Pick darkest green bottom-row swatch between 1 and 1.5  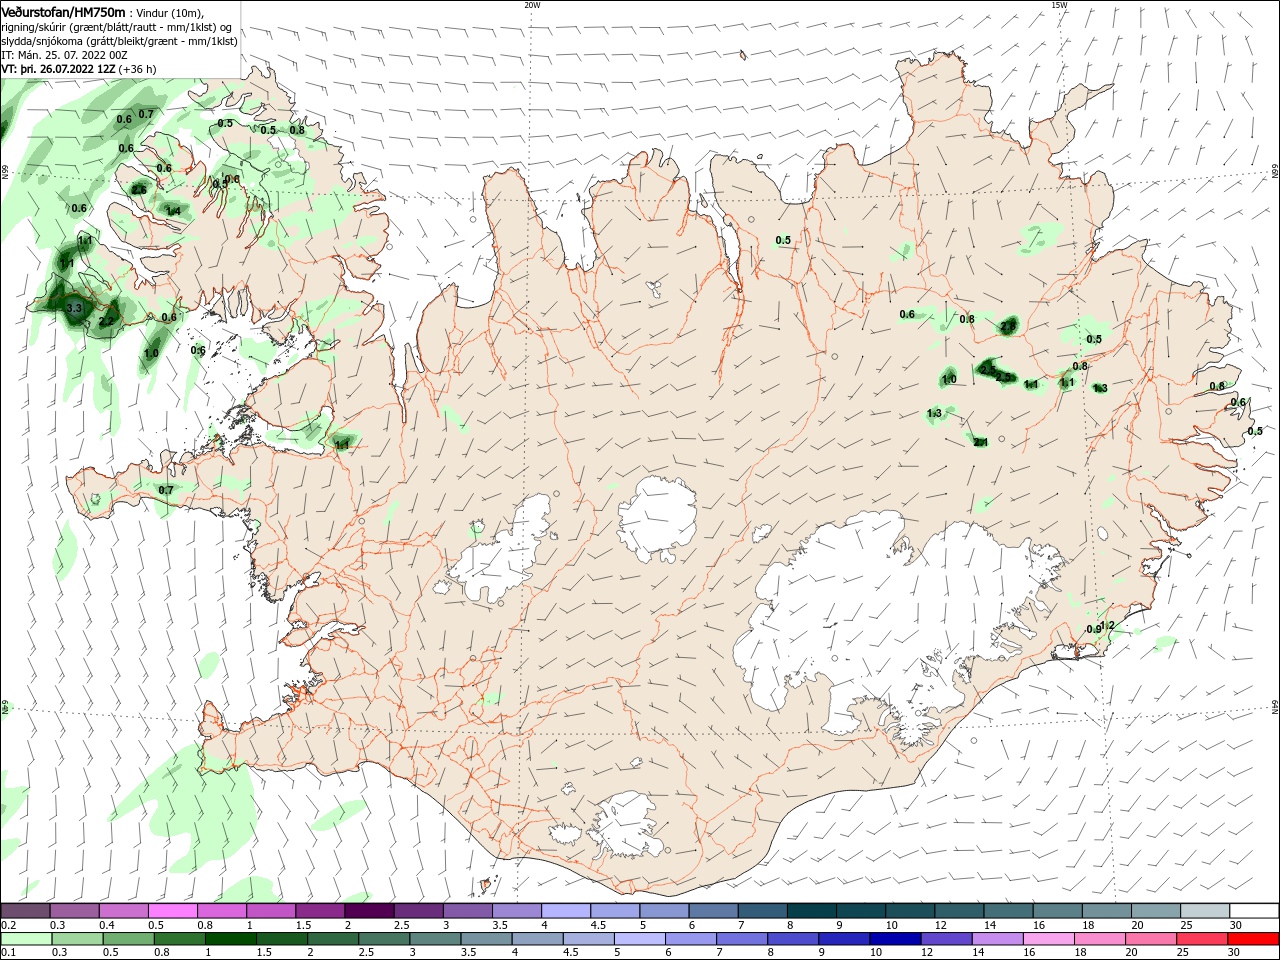[230, 939]
